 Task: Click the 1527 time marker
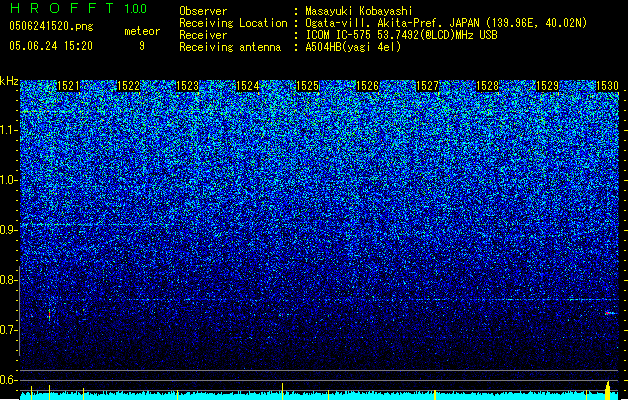pos(428,86)
